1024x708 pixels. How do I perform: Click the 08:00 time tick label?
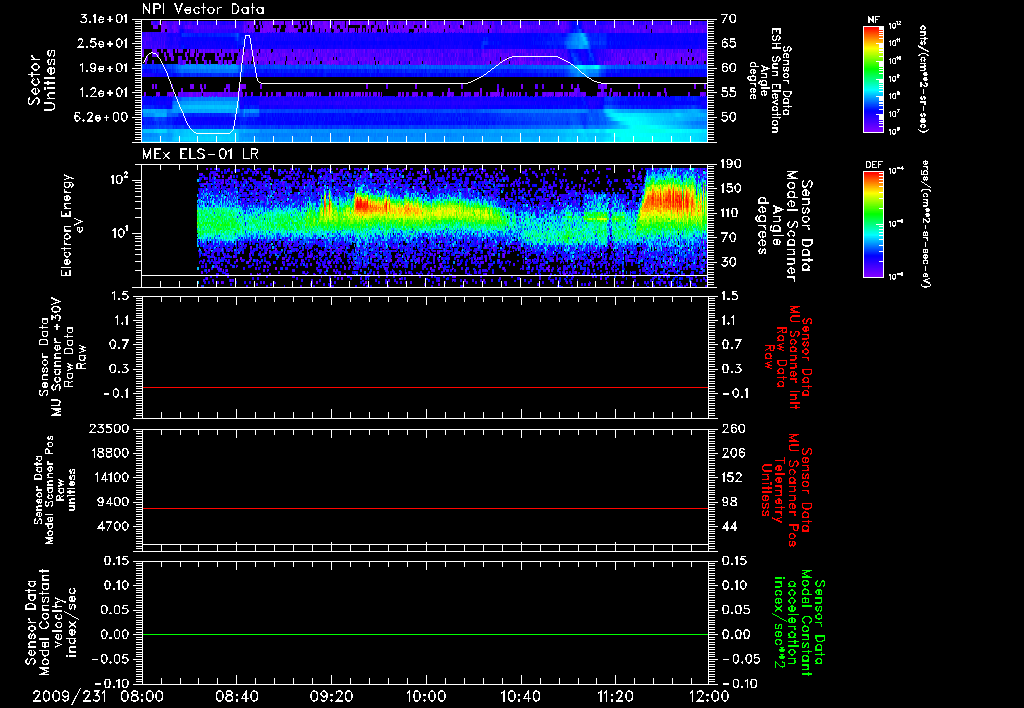pyautogui.click(x=142, y=696)
